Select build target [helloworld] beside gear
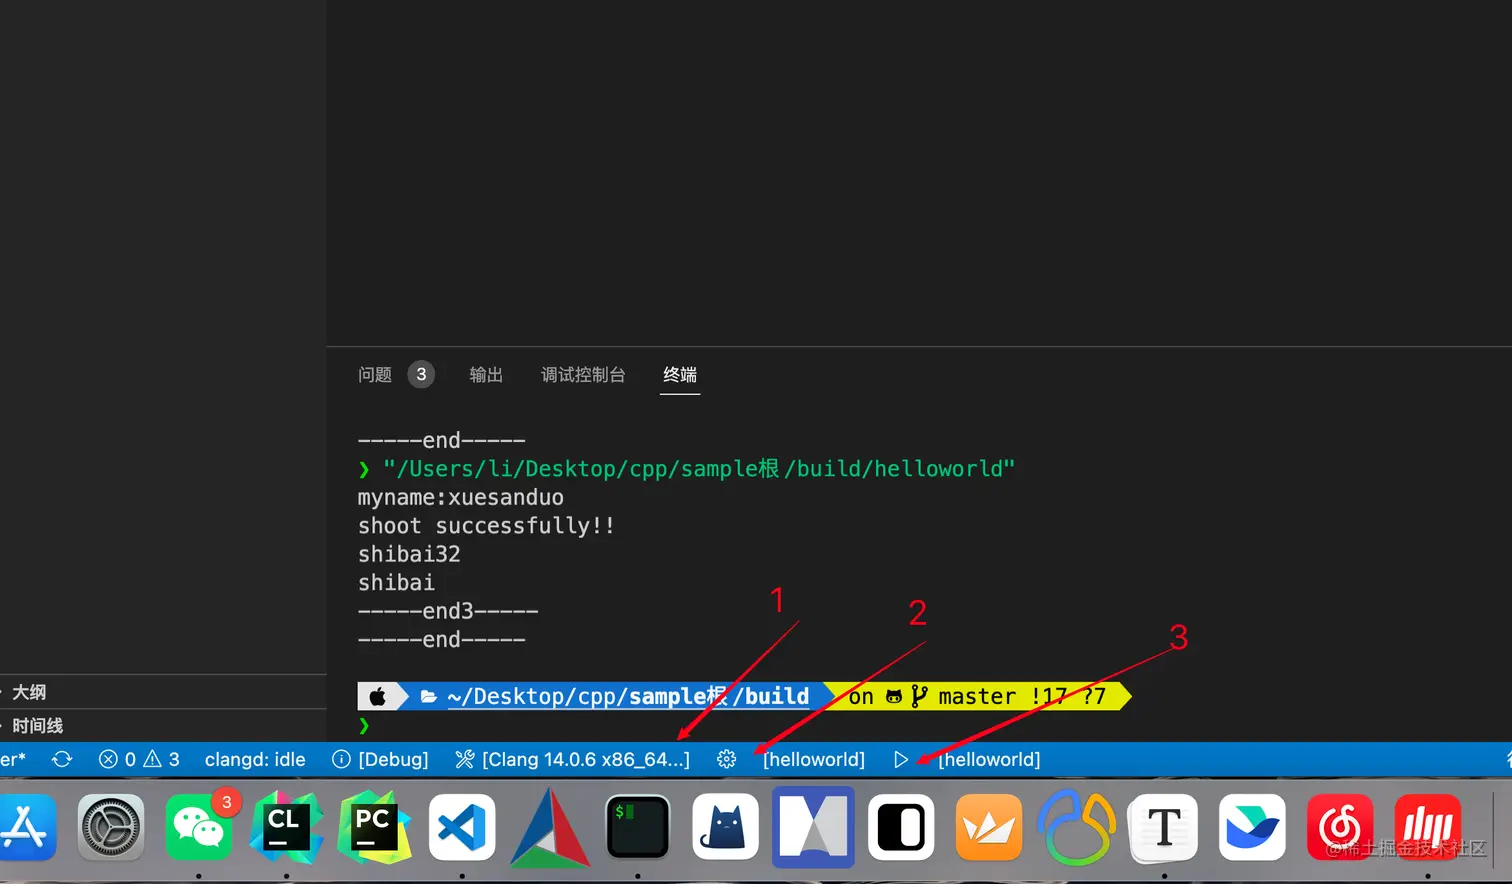This screenshot has height=884, width=1512. coord(814,759)
